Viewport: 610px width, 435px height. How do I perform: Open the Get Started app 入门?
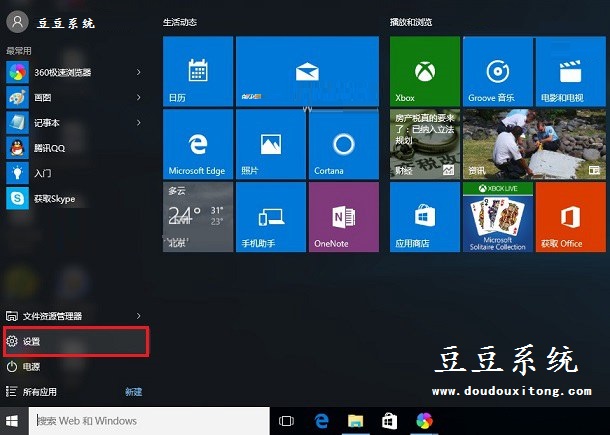tap(75, 173)
